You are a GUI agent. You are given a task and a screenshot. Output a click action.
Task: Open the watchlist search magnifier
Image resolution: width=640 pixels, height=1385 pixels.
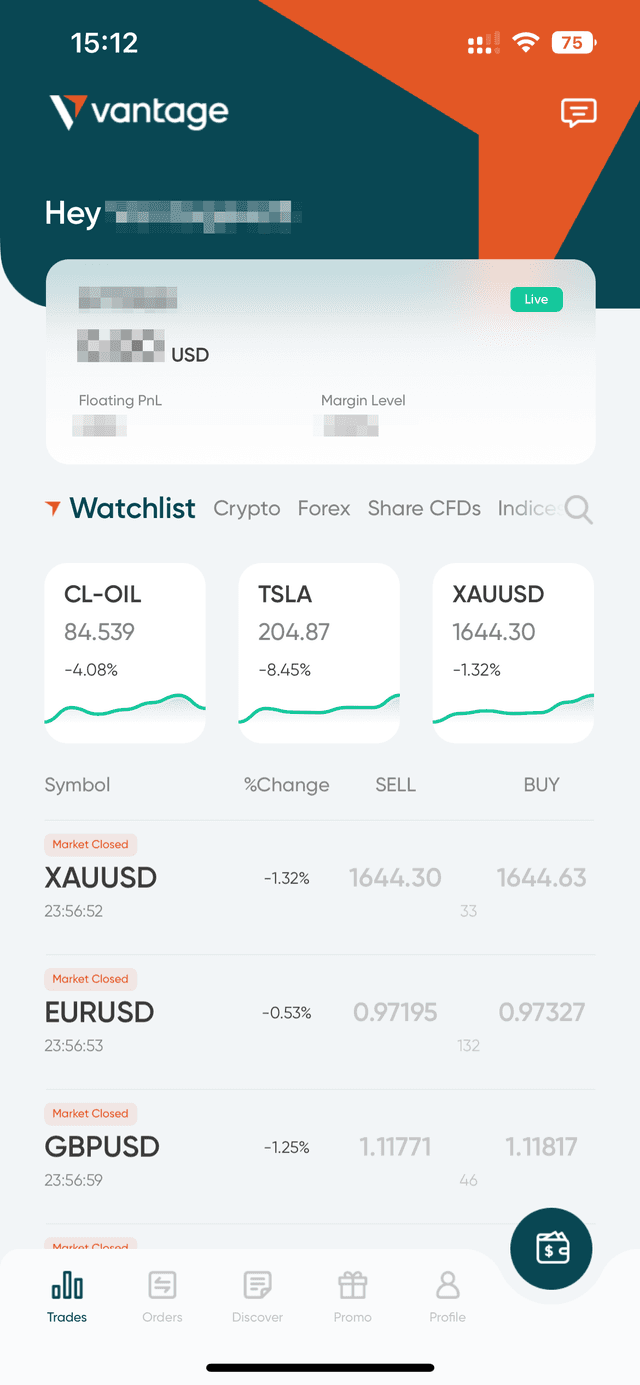578,509
